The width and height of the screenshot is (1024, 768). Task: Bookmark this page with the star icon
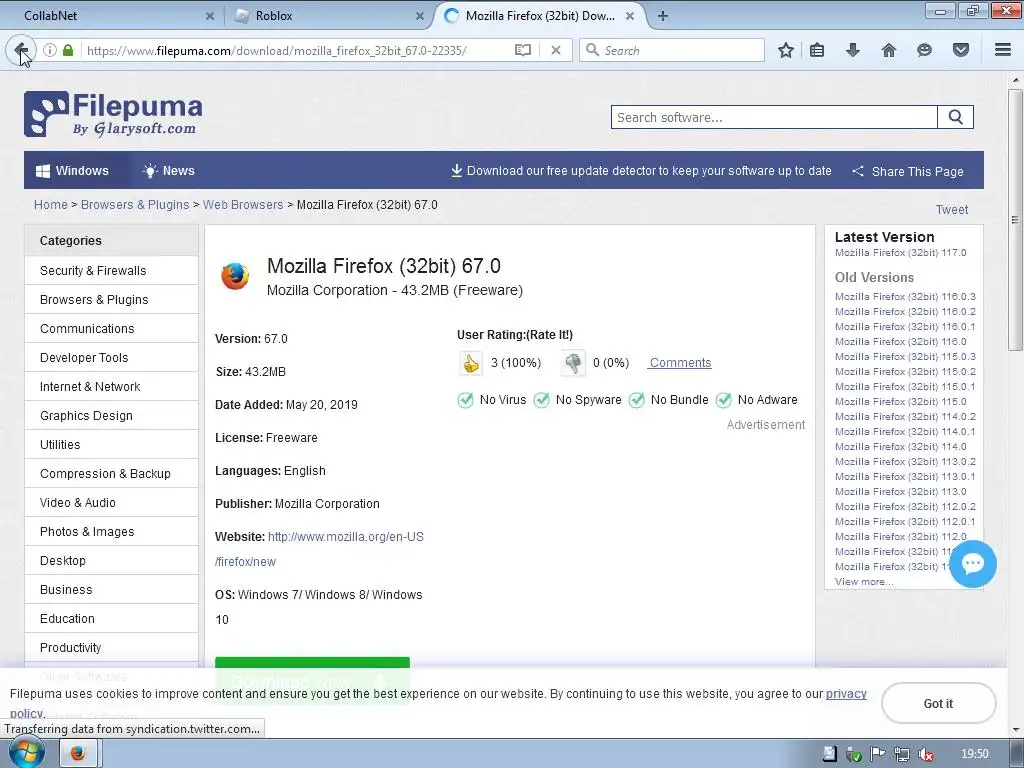pyautogui.click(x=786, y=50)
